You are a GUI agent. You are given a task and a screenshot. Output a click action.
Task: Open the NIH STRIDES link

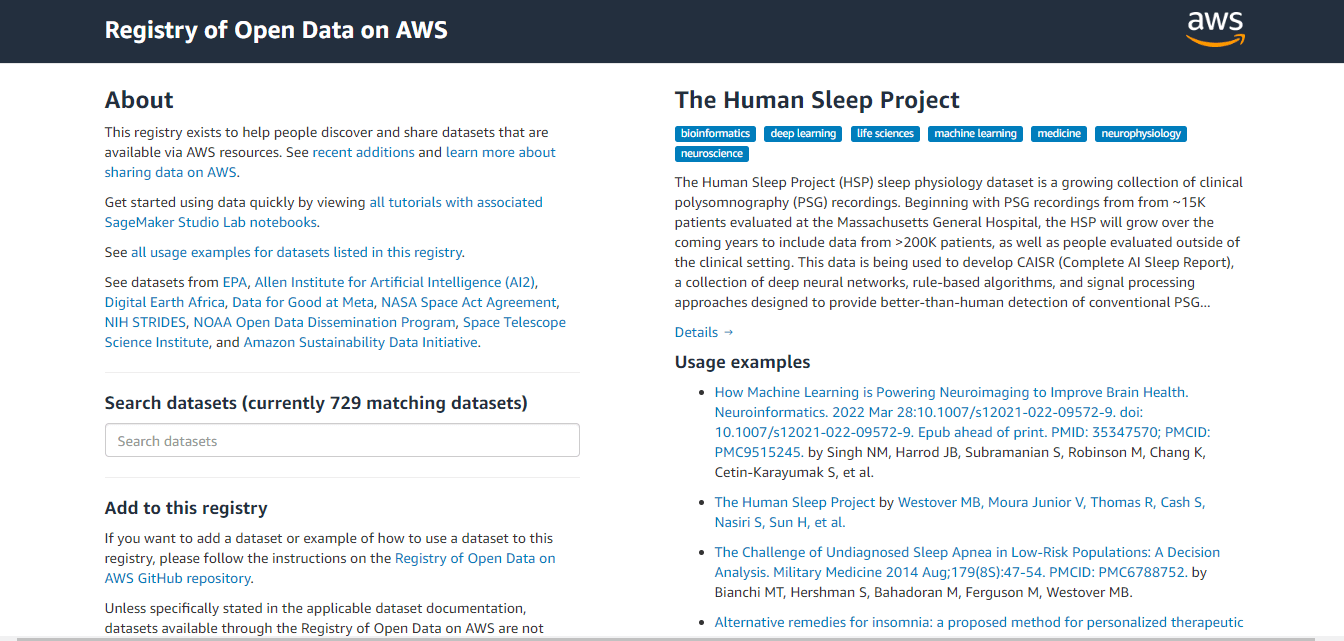tap(144, 322)
